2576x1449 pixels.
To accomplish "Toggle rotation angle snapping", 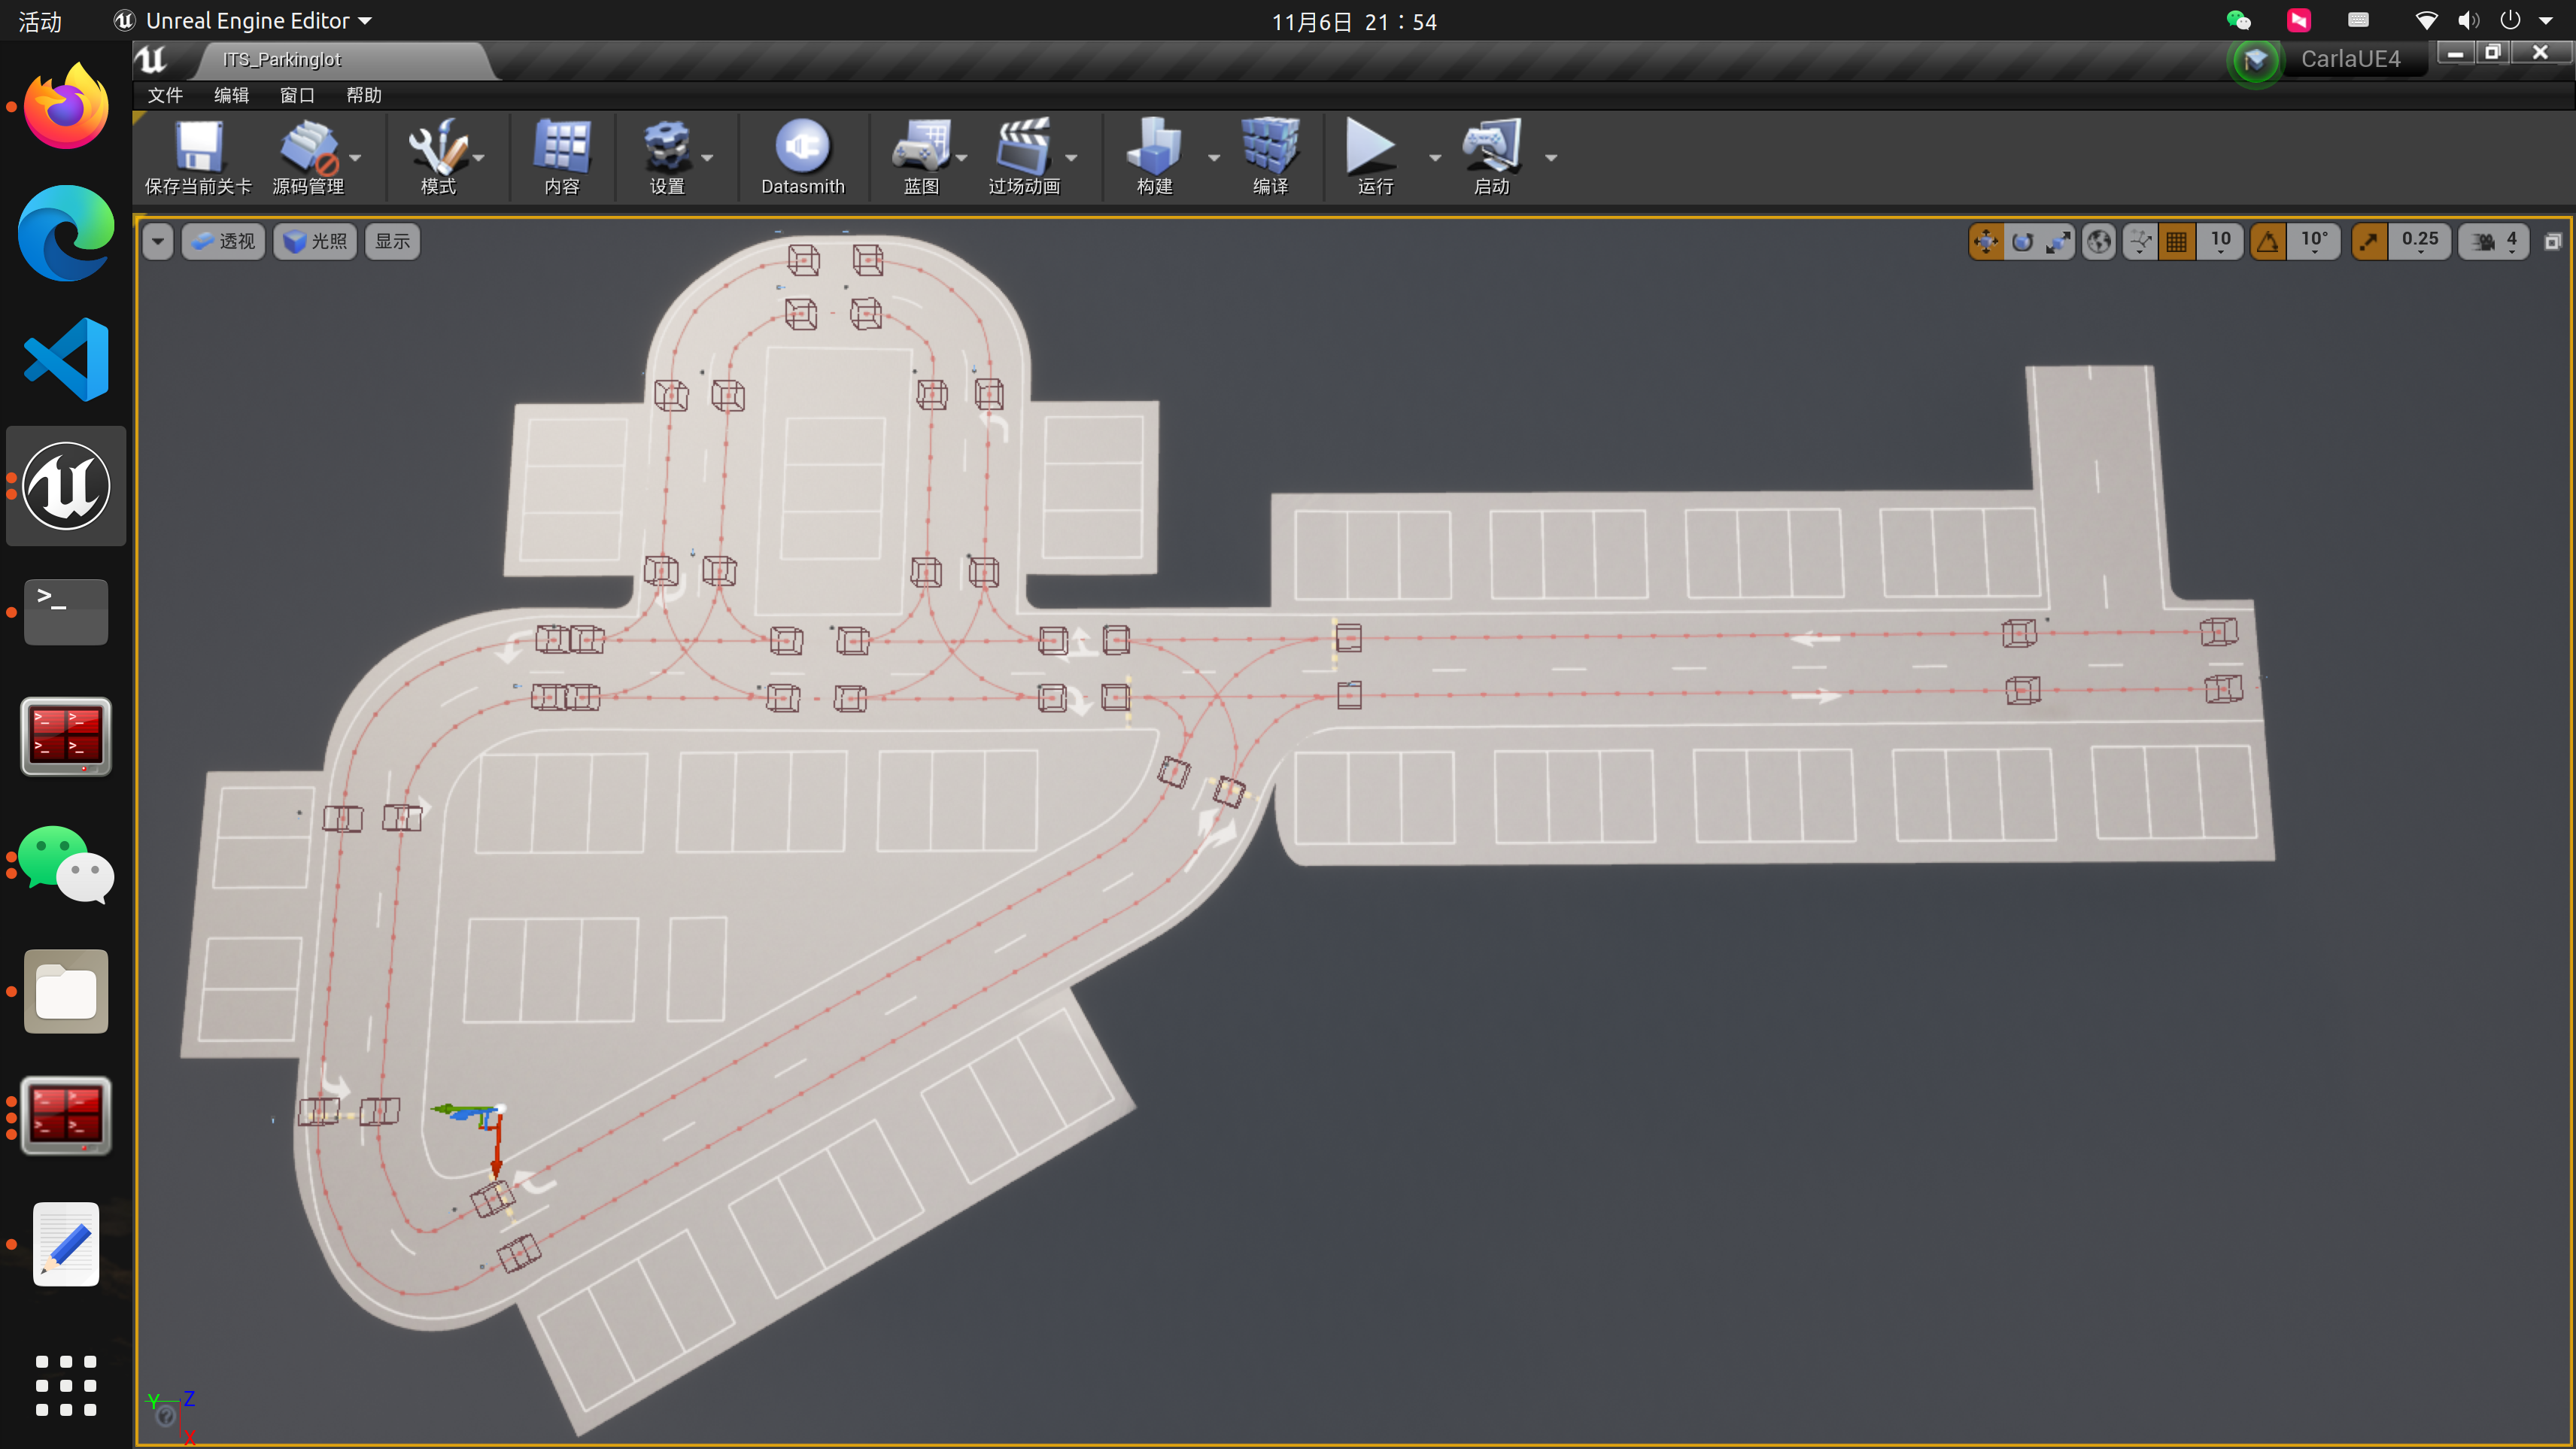I will point(2268,242).
